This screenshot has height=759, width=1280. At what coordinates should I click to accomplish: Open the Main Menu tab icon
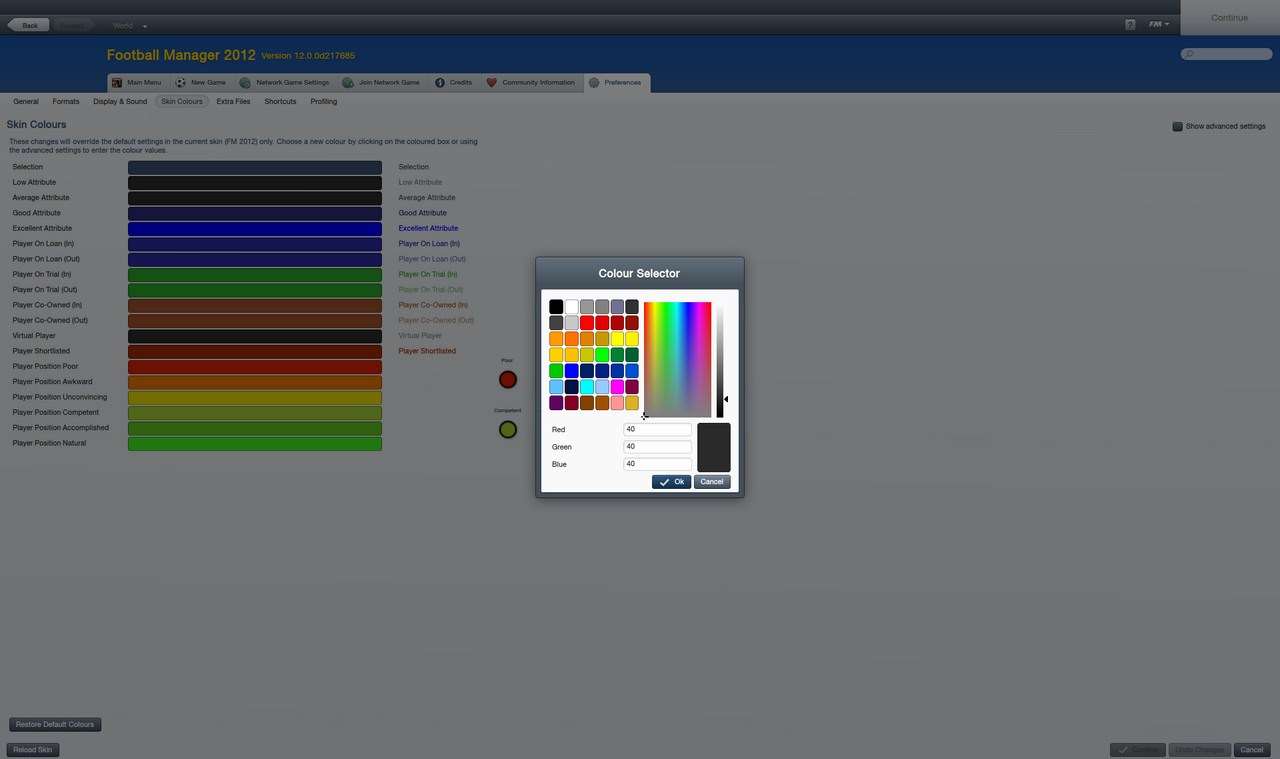[x=117, y=83]
